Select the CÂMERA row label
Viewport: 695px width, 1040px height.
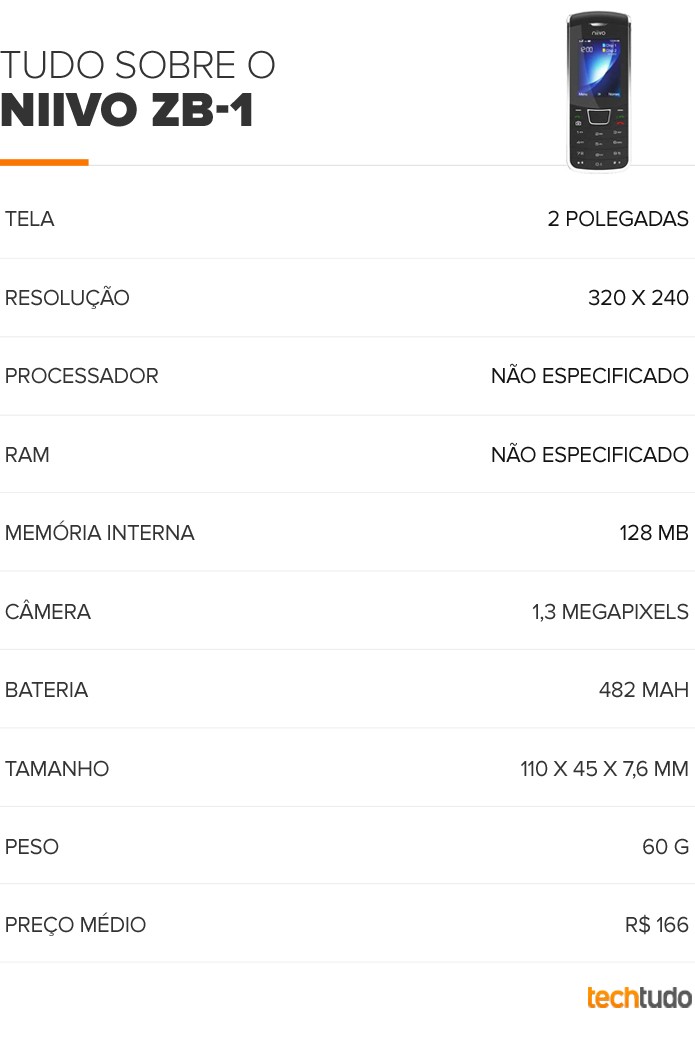(x=48, y=612)
